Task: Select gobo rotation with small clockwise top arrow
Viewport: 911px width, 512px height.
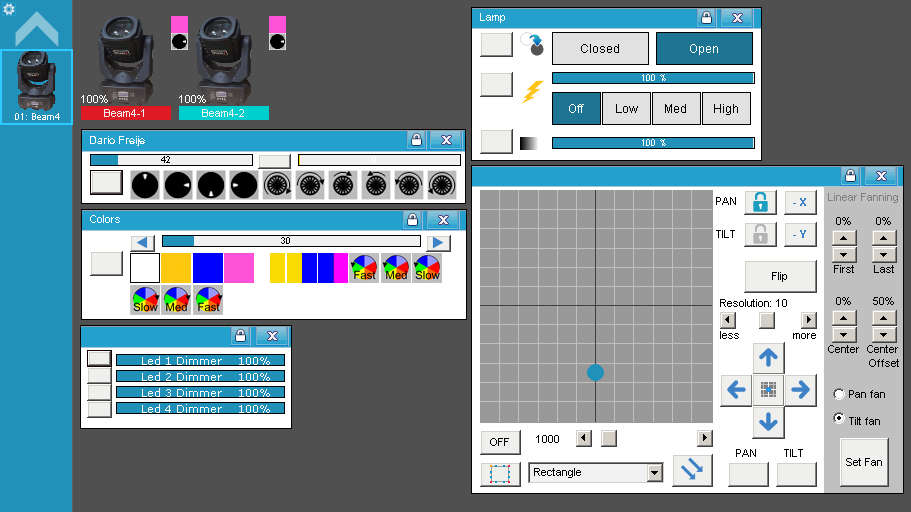Action: pos(343,185)
